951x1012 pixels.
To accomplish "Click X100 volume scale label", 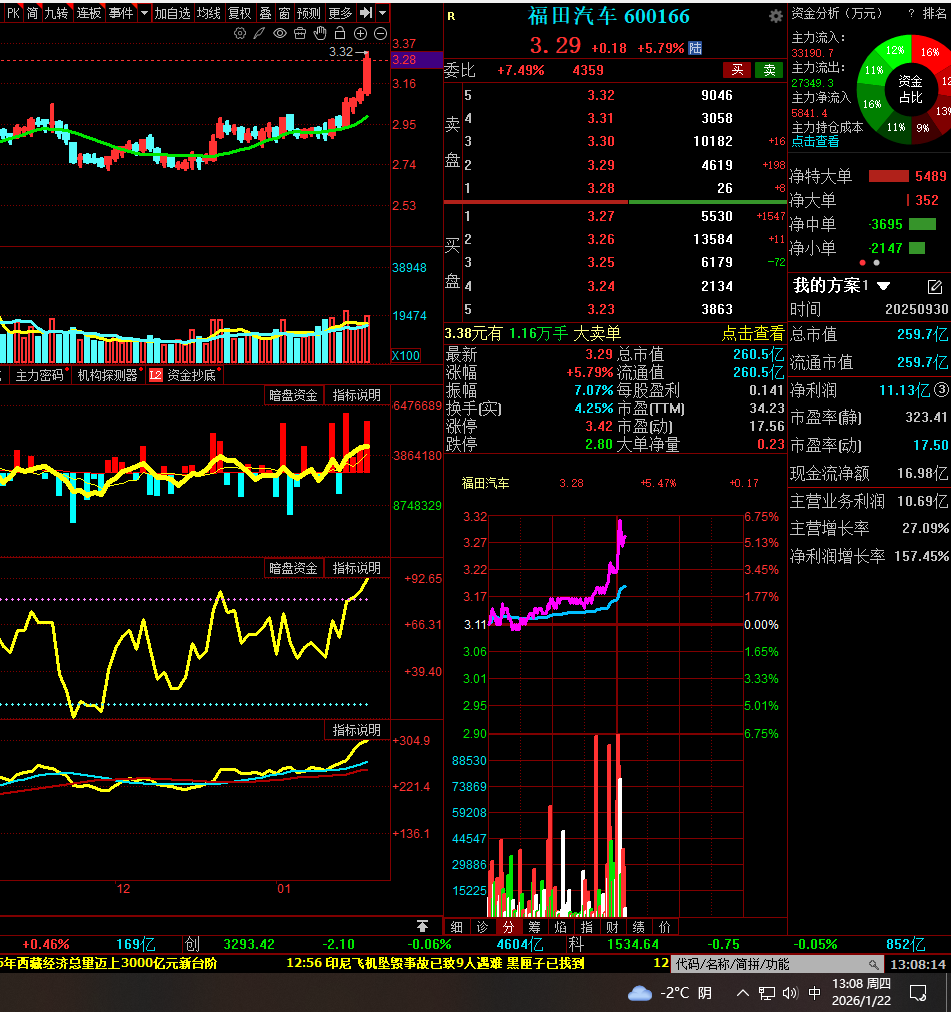I will point(406,355).
